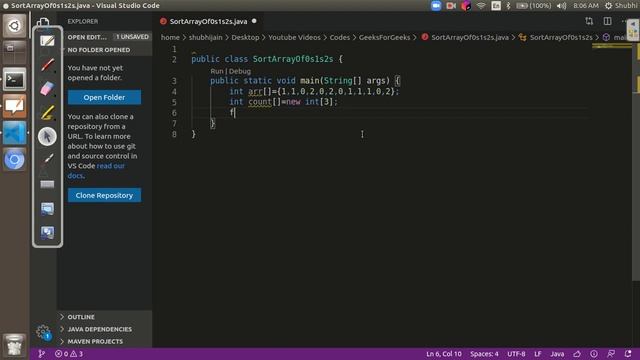The height and width of the screenshot is (360, 640).
Task: Click the Java thumbs-up status icon
Action: (x=577, y=354)
